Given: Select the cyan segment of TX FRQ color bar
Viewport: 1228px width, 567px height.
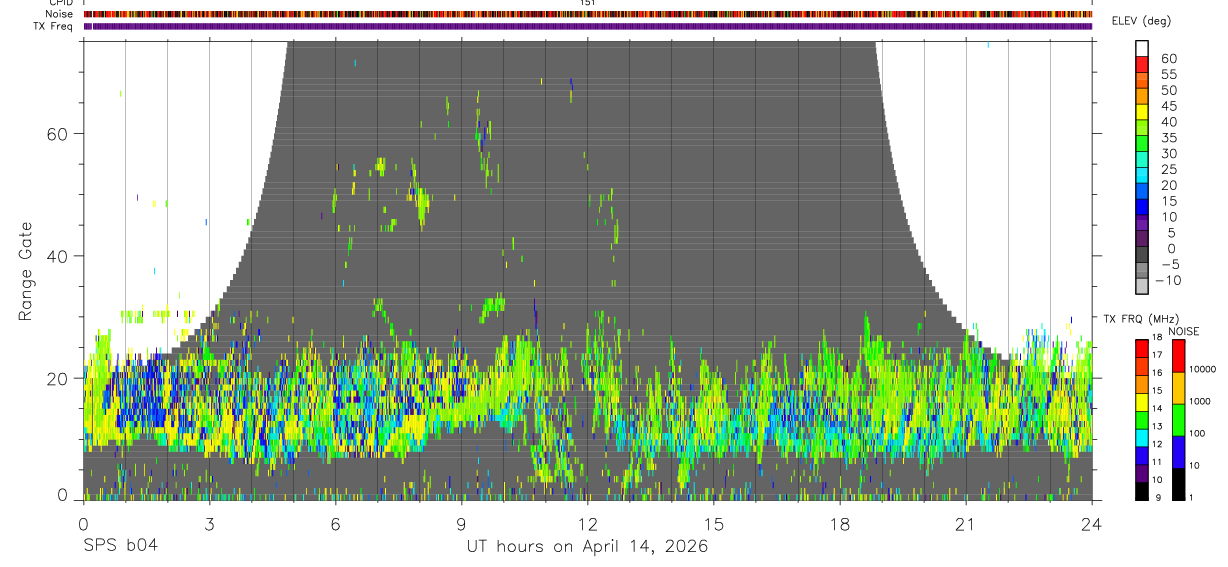Looking at the screenshot, I should 1142,436.
